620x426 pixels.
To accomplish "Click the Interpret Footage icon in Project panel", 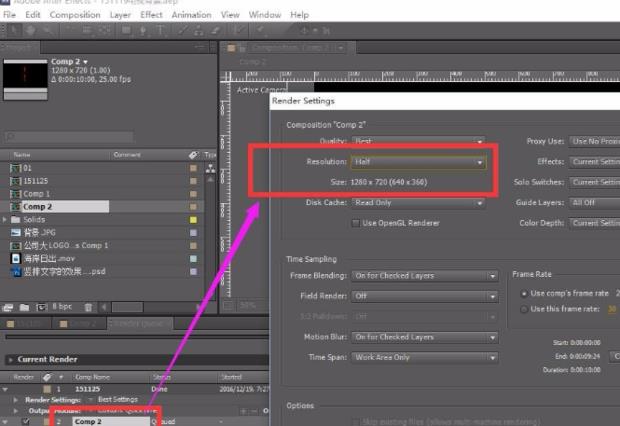I will (8, 306).
